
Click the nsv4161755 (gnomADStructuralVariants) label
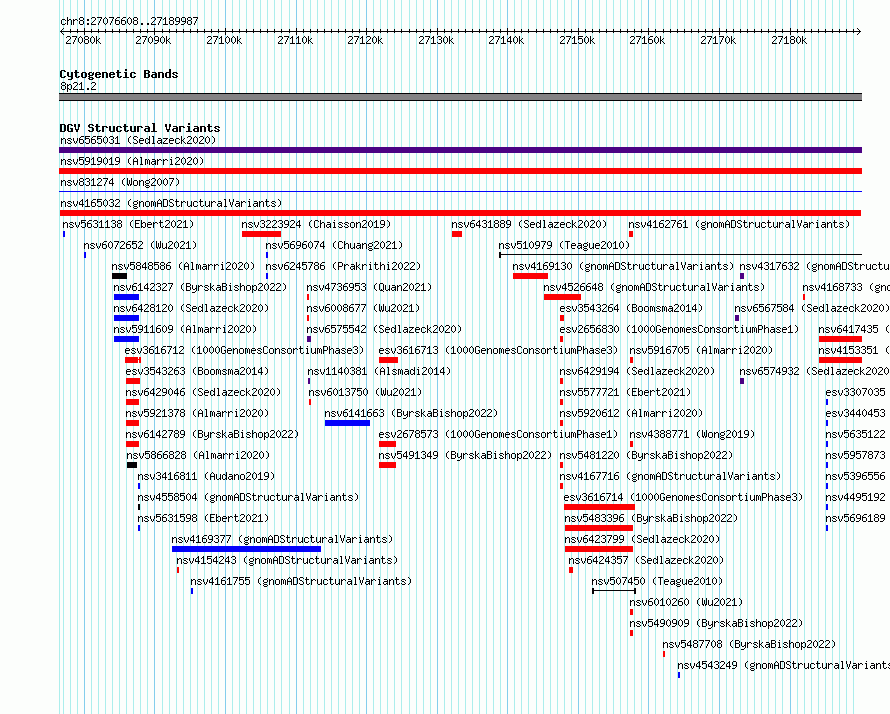point(301,581)
